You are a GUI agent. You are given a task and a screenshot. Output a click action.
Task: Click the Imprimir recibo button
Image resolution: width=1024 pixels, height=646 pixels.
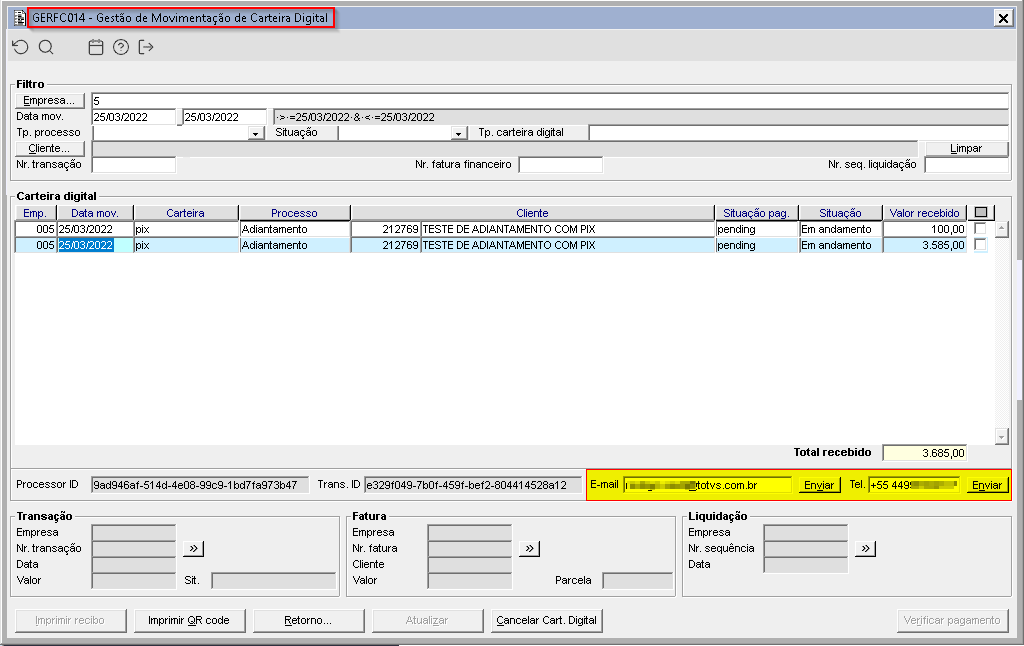71,621
